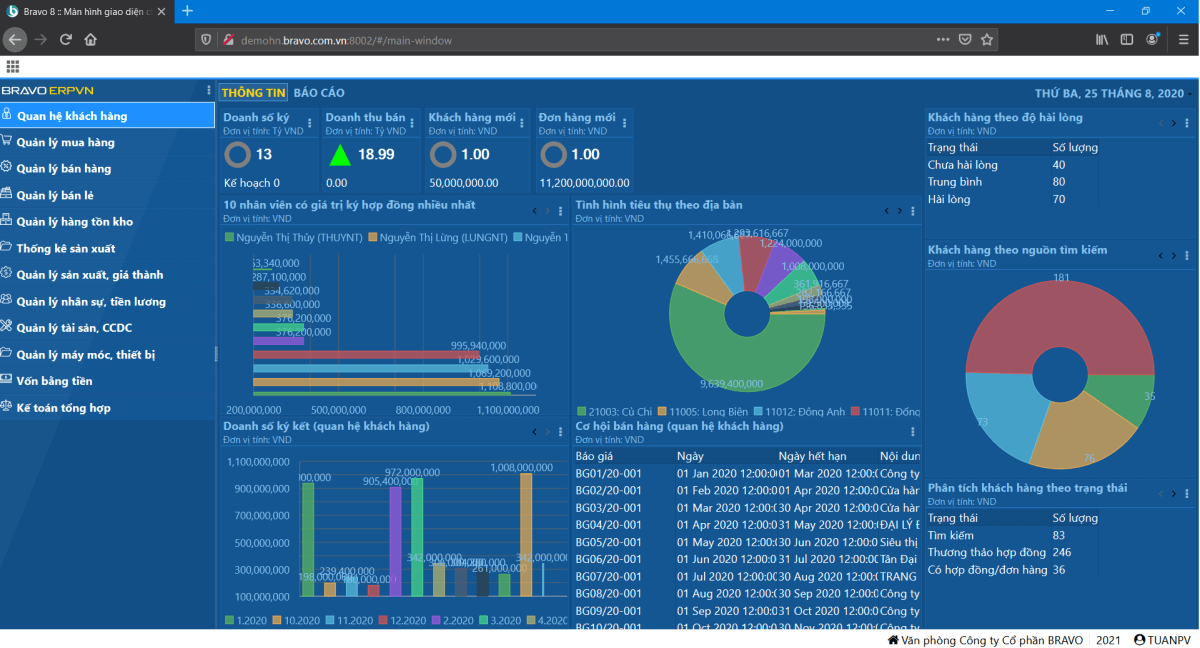
Task: Switch to the Báo cáo tab
Action: (x=319, y=93)
